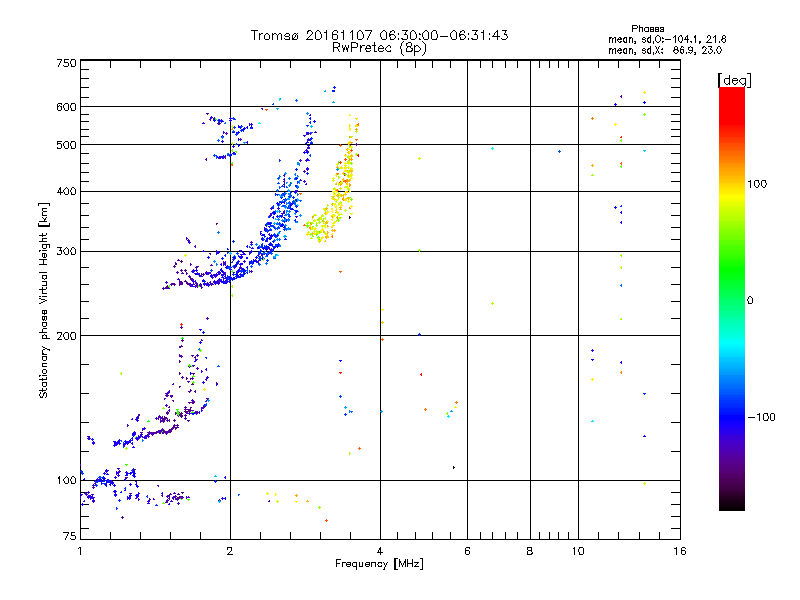
Task: Click the 'mean, sd,X: 86.9, 23.0' statistic
Action: tap(665, 50)
